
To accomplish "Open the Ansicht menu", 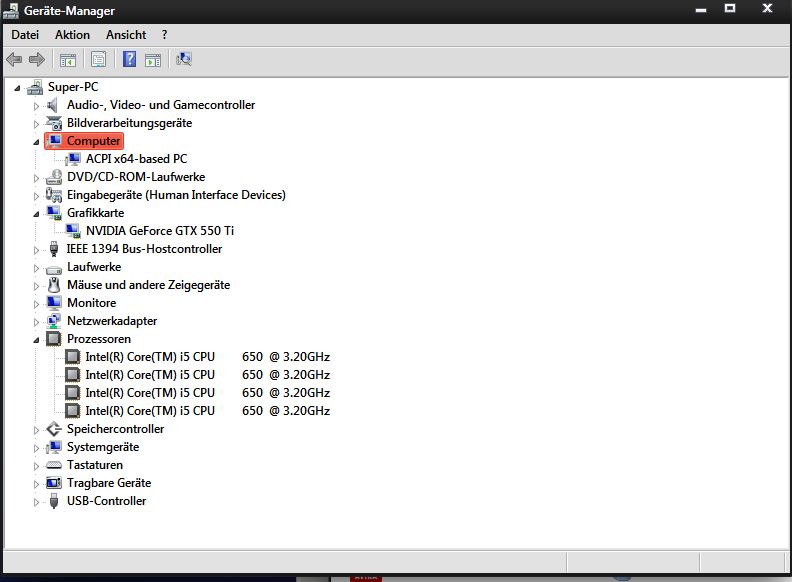I will [126, 35].
